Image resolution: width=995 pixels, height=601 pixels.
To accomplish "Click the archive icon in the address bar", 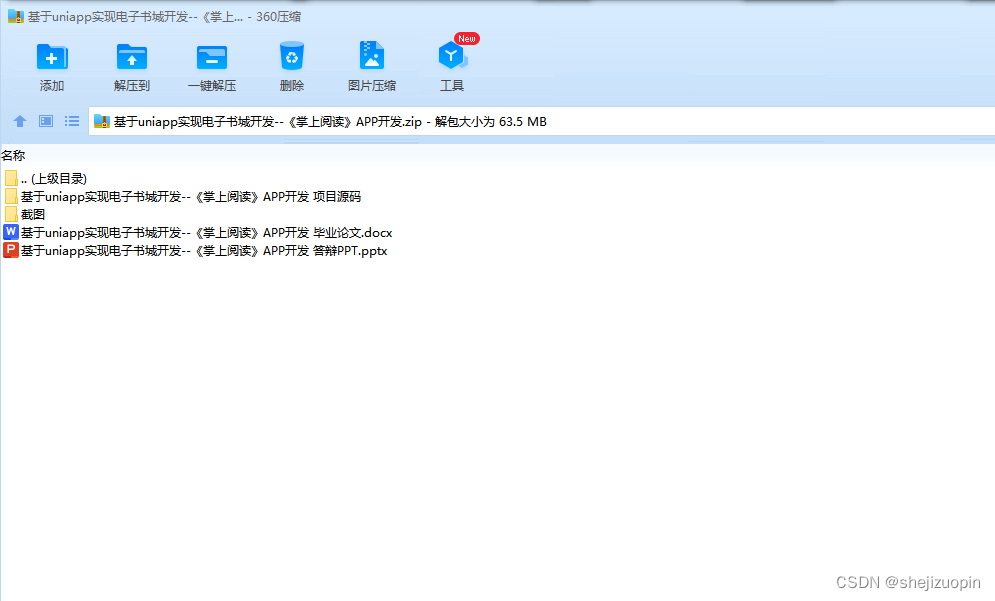I will (x=102, y=121).
